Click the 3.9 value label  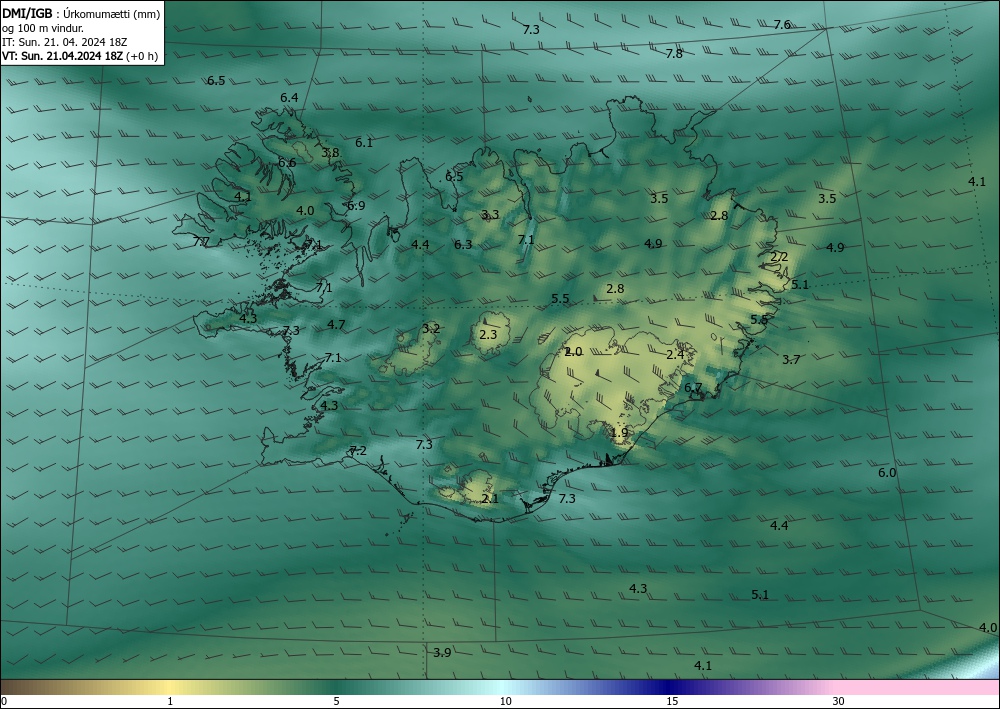(442, 652)
